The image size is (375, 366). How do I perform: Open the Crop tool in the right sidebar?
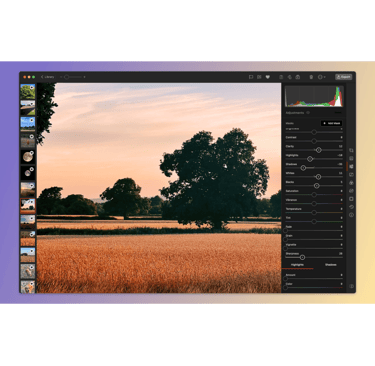pyautogui.click(x=351, y=151)
